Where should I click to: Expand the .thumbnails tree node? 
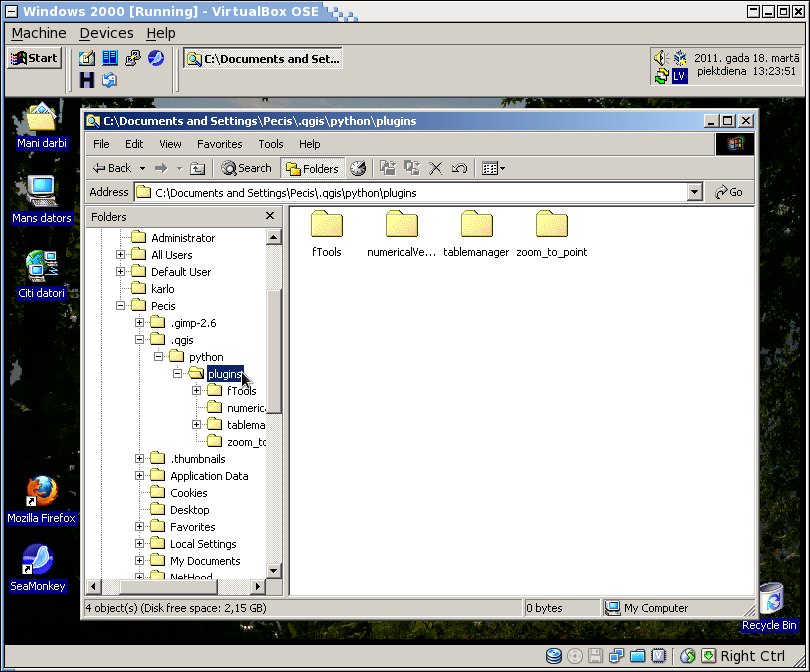click(x=139, y=459)
